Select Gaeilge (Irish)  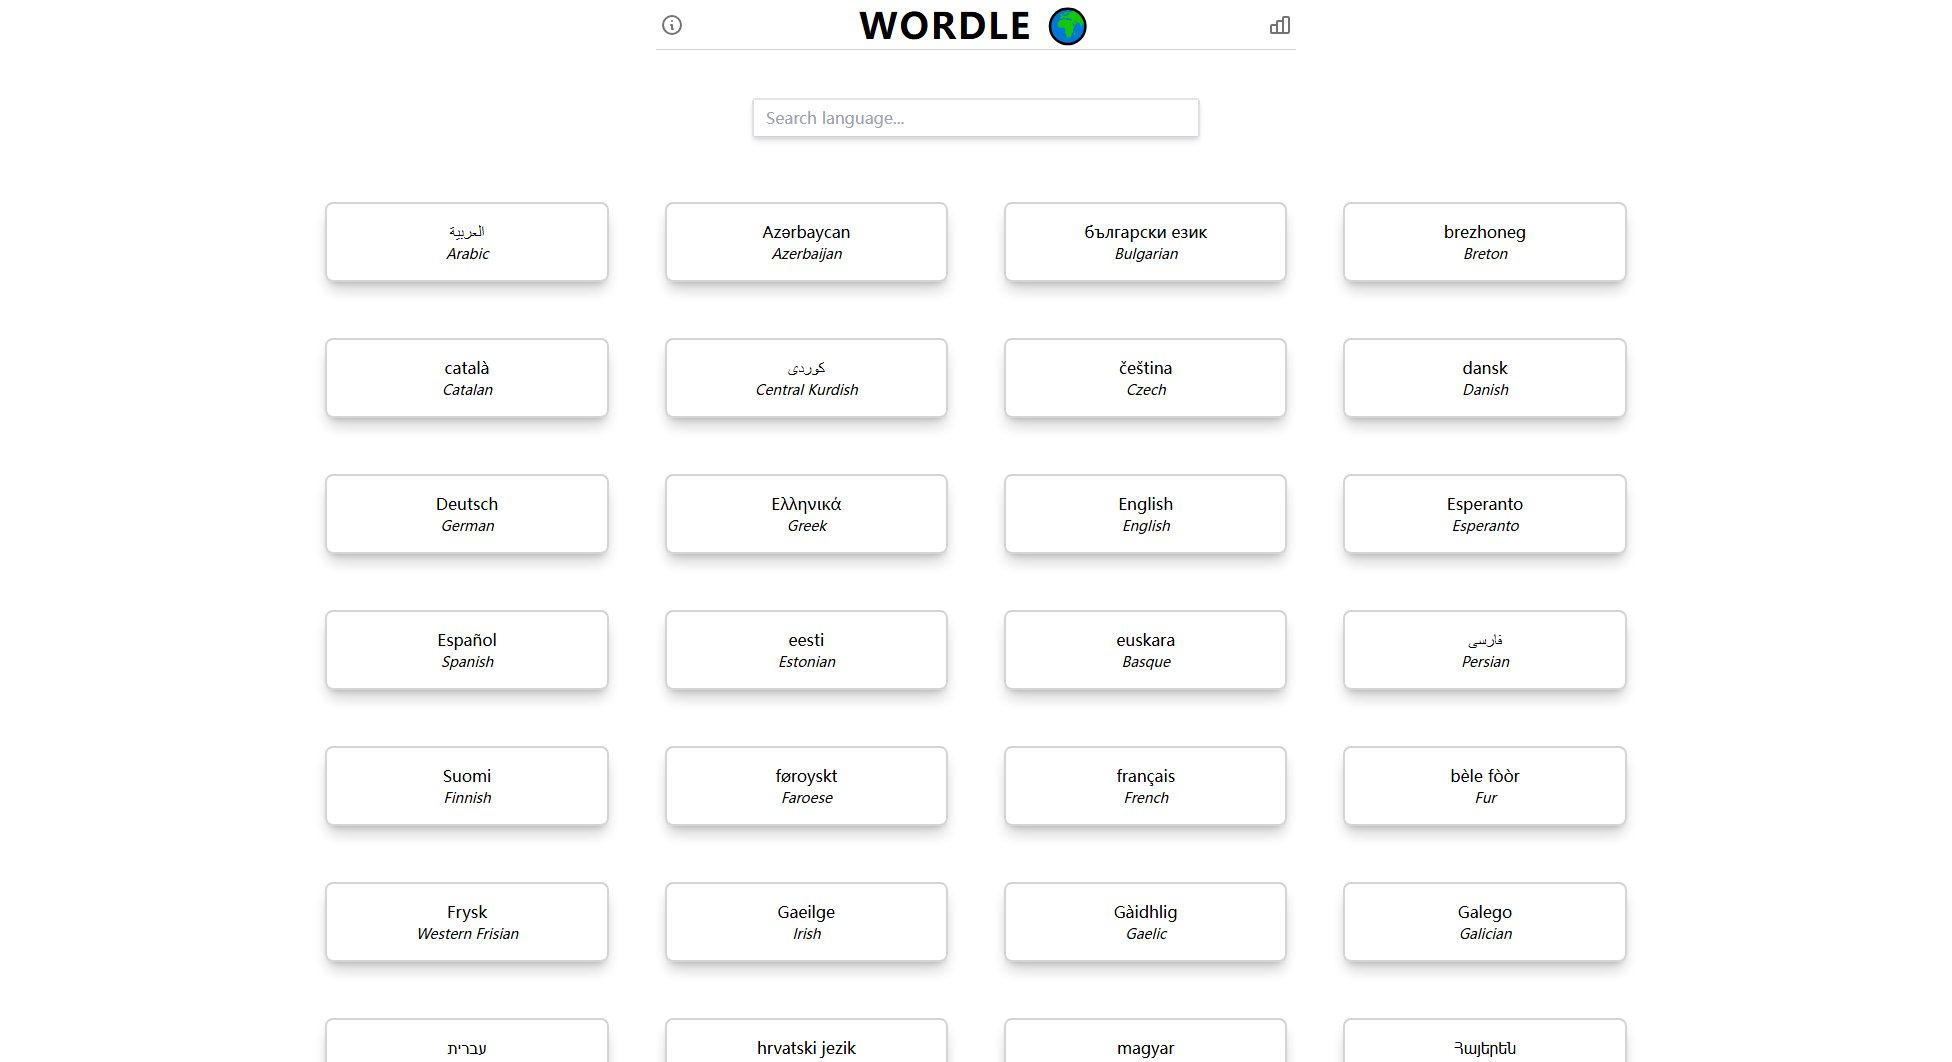tap(806, 922)
